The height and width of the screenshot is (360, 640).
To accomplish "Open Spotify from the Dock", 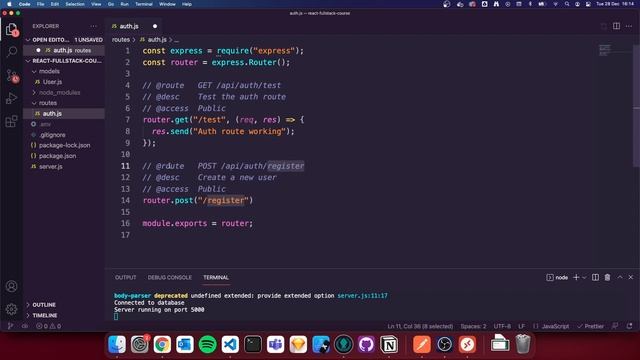I will (207, 344).
